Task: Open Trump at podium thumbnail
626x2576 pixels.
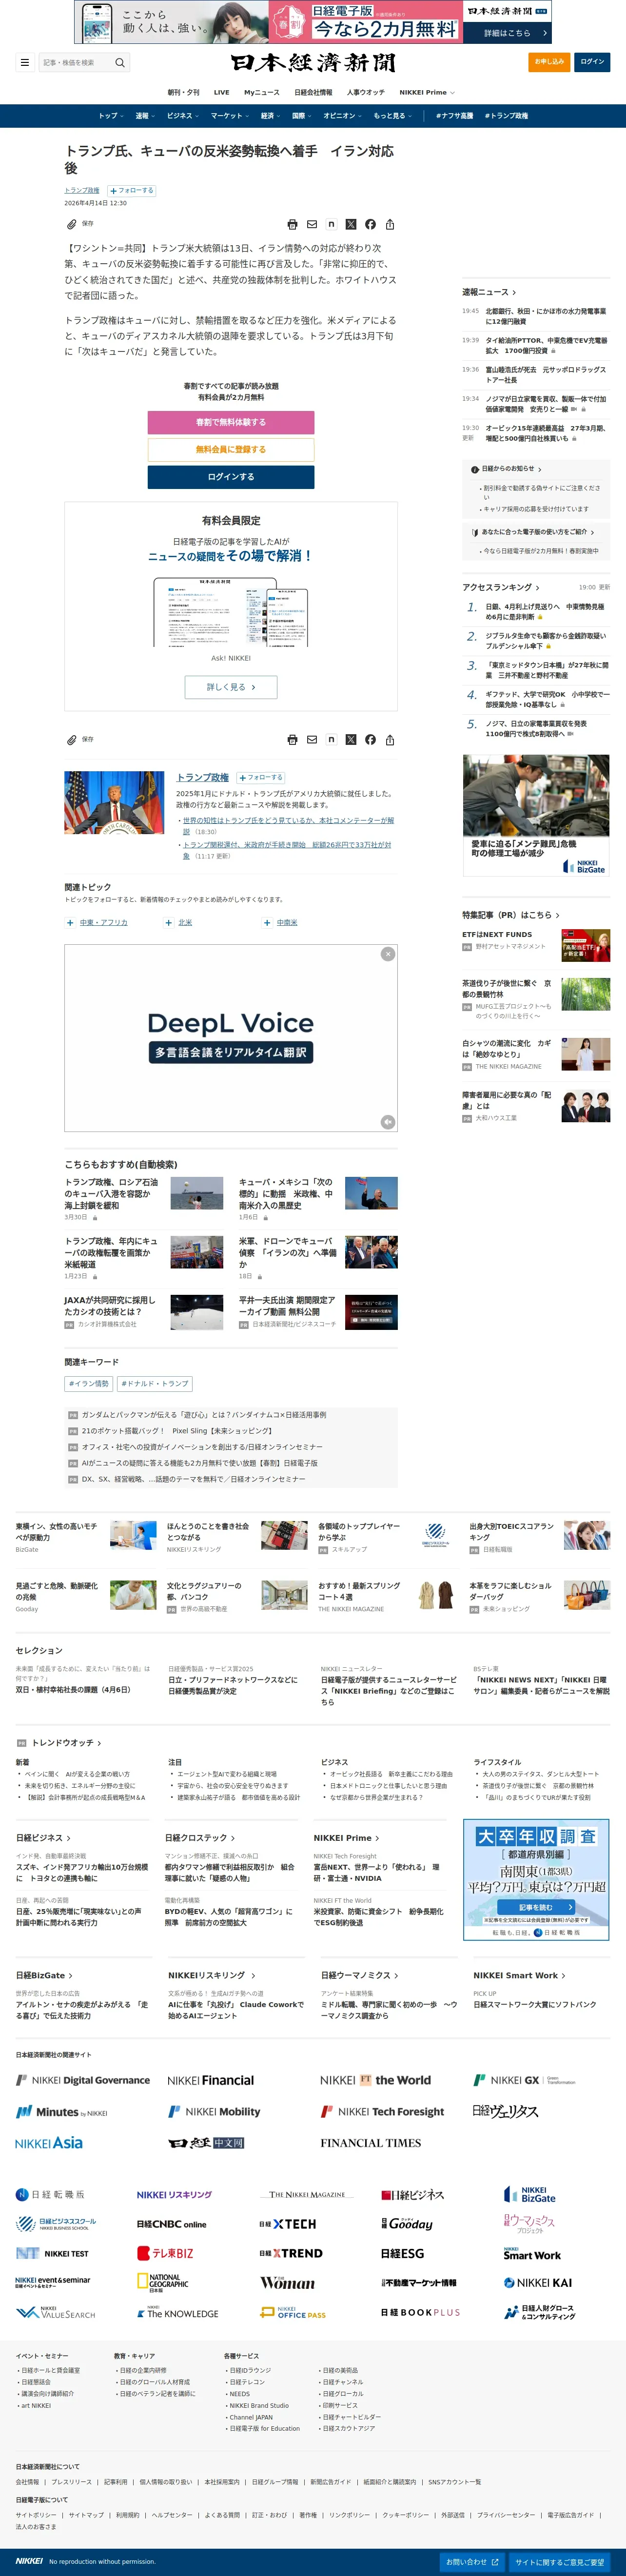Action: 114,803
